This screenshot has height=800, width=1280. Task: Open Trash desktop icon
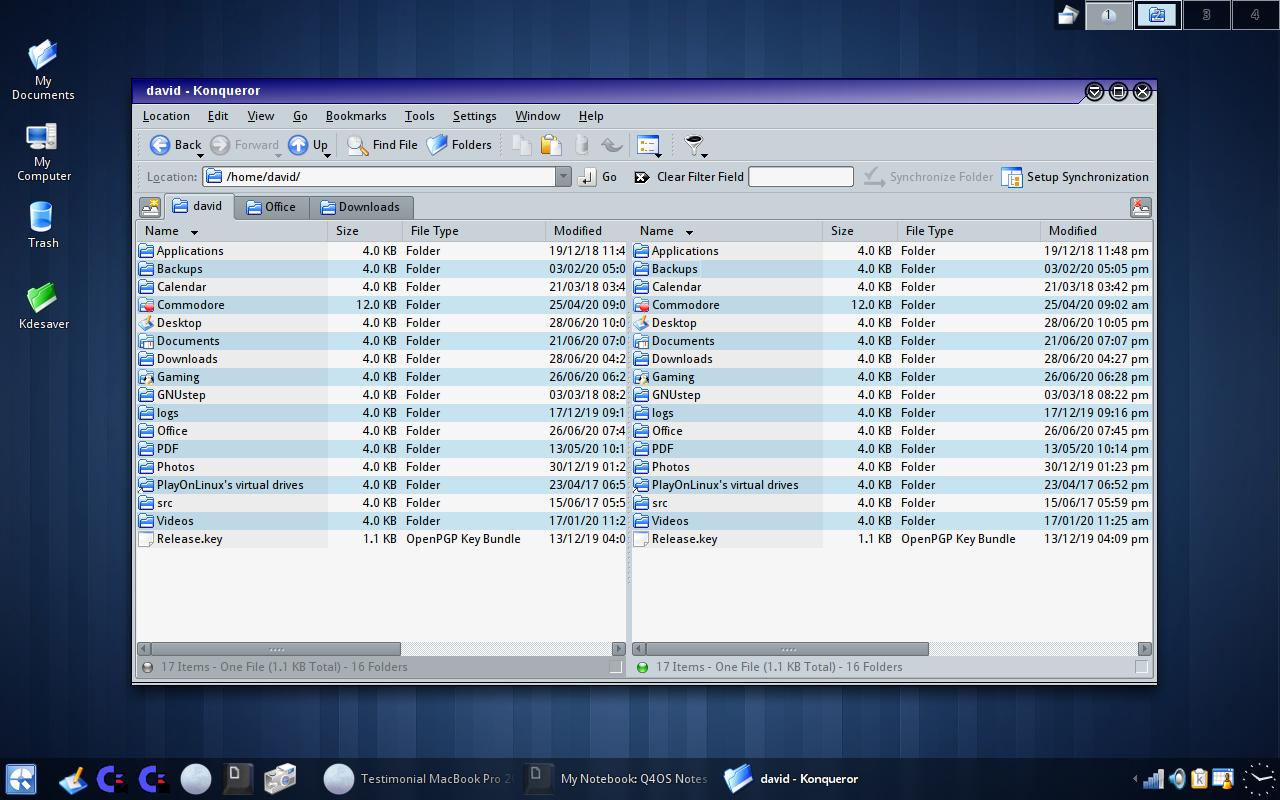(x=42, y=225)
